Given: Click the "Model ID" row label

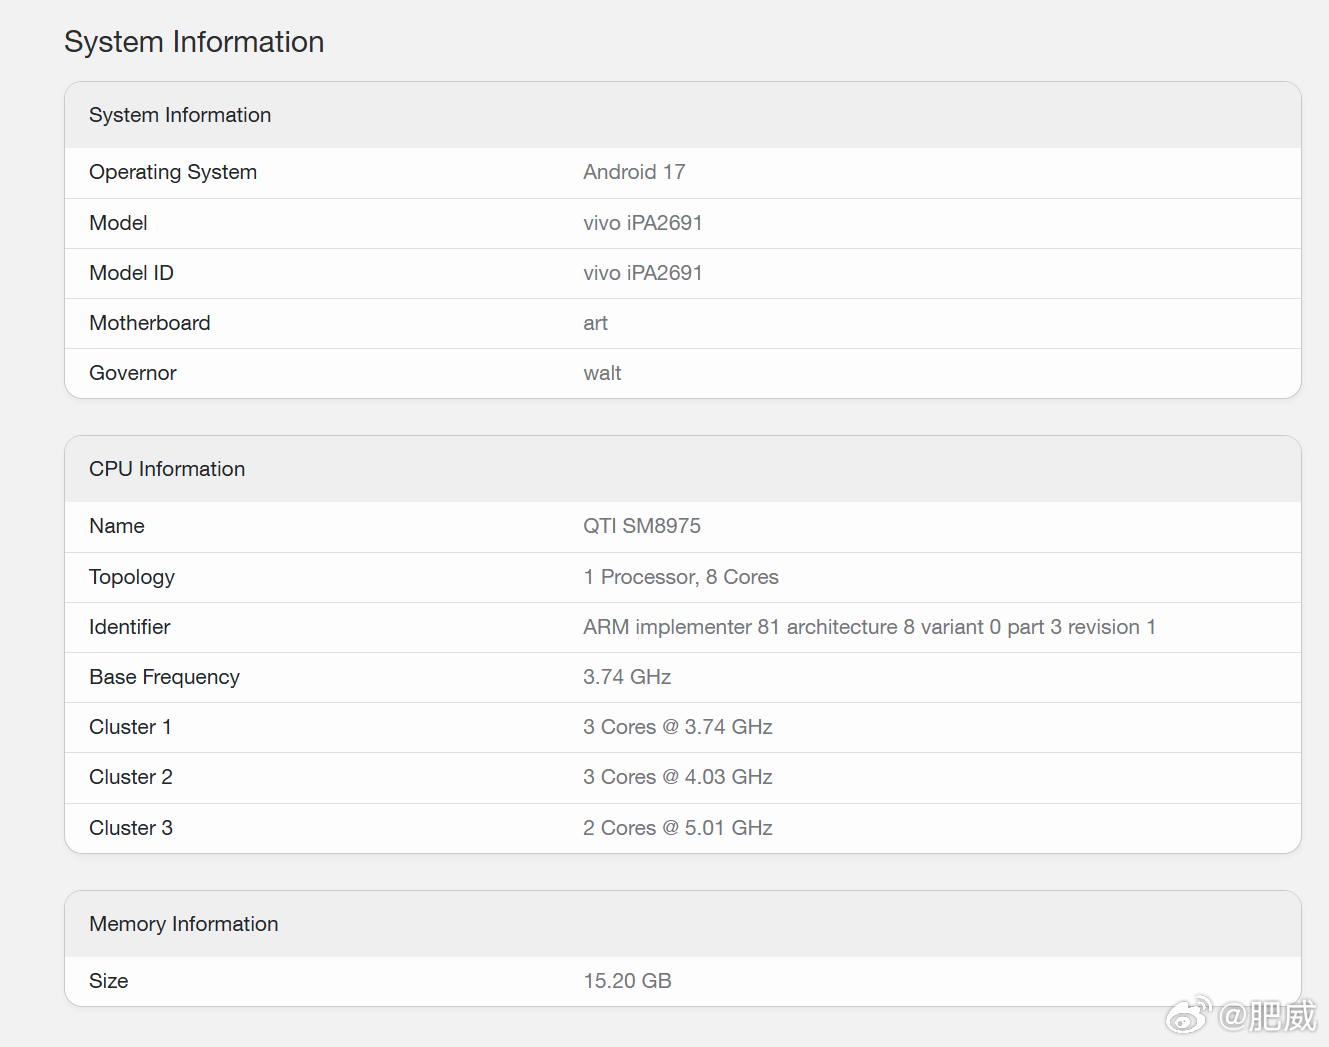Looking at the screenshot, I should [131, 273].
